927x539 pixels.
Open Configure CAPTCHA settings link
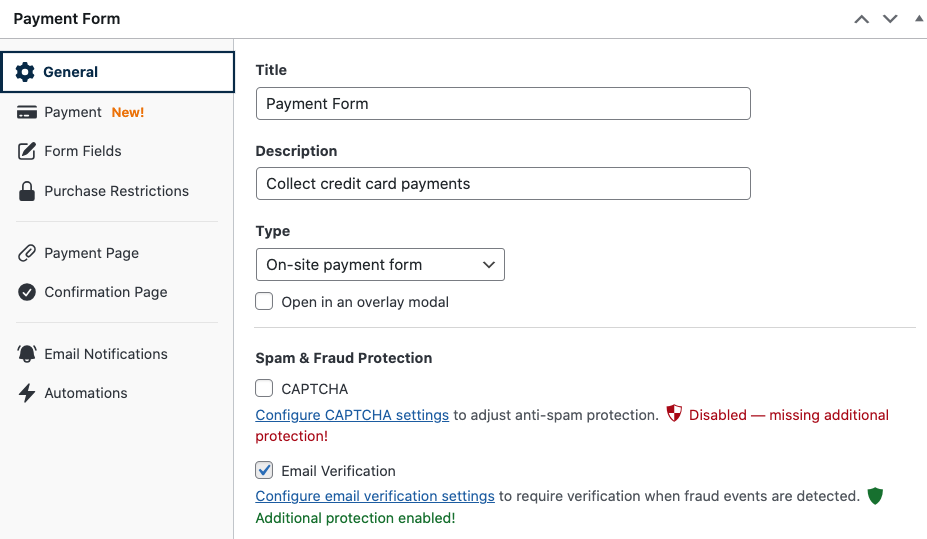click(x=352, y=415)
